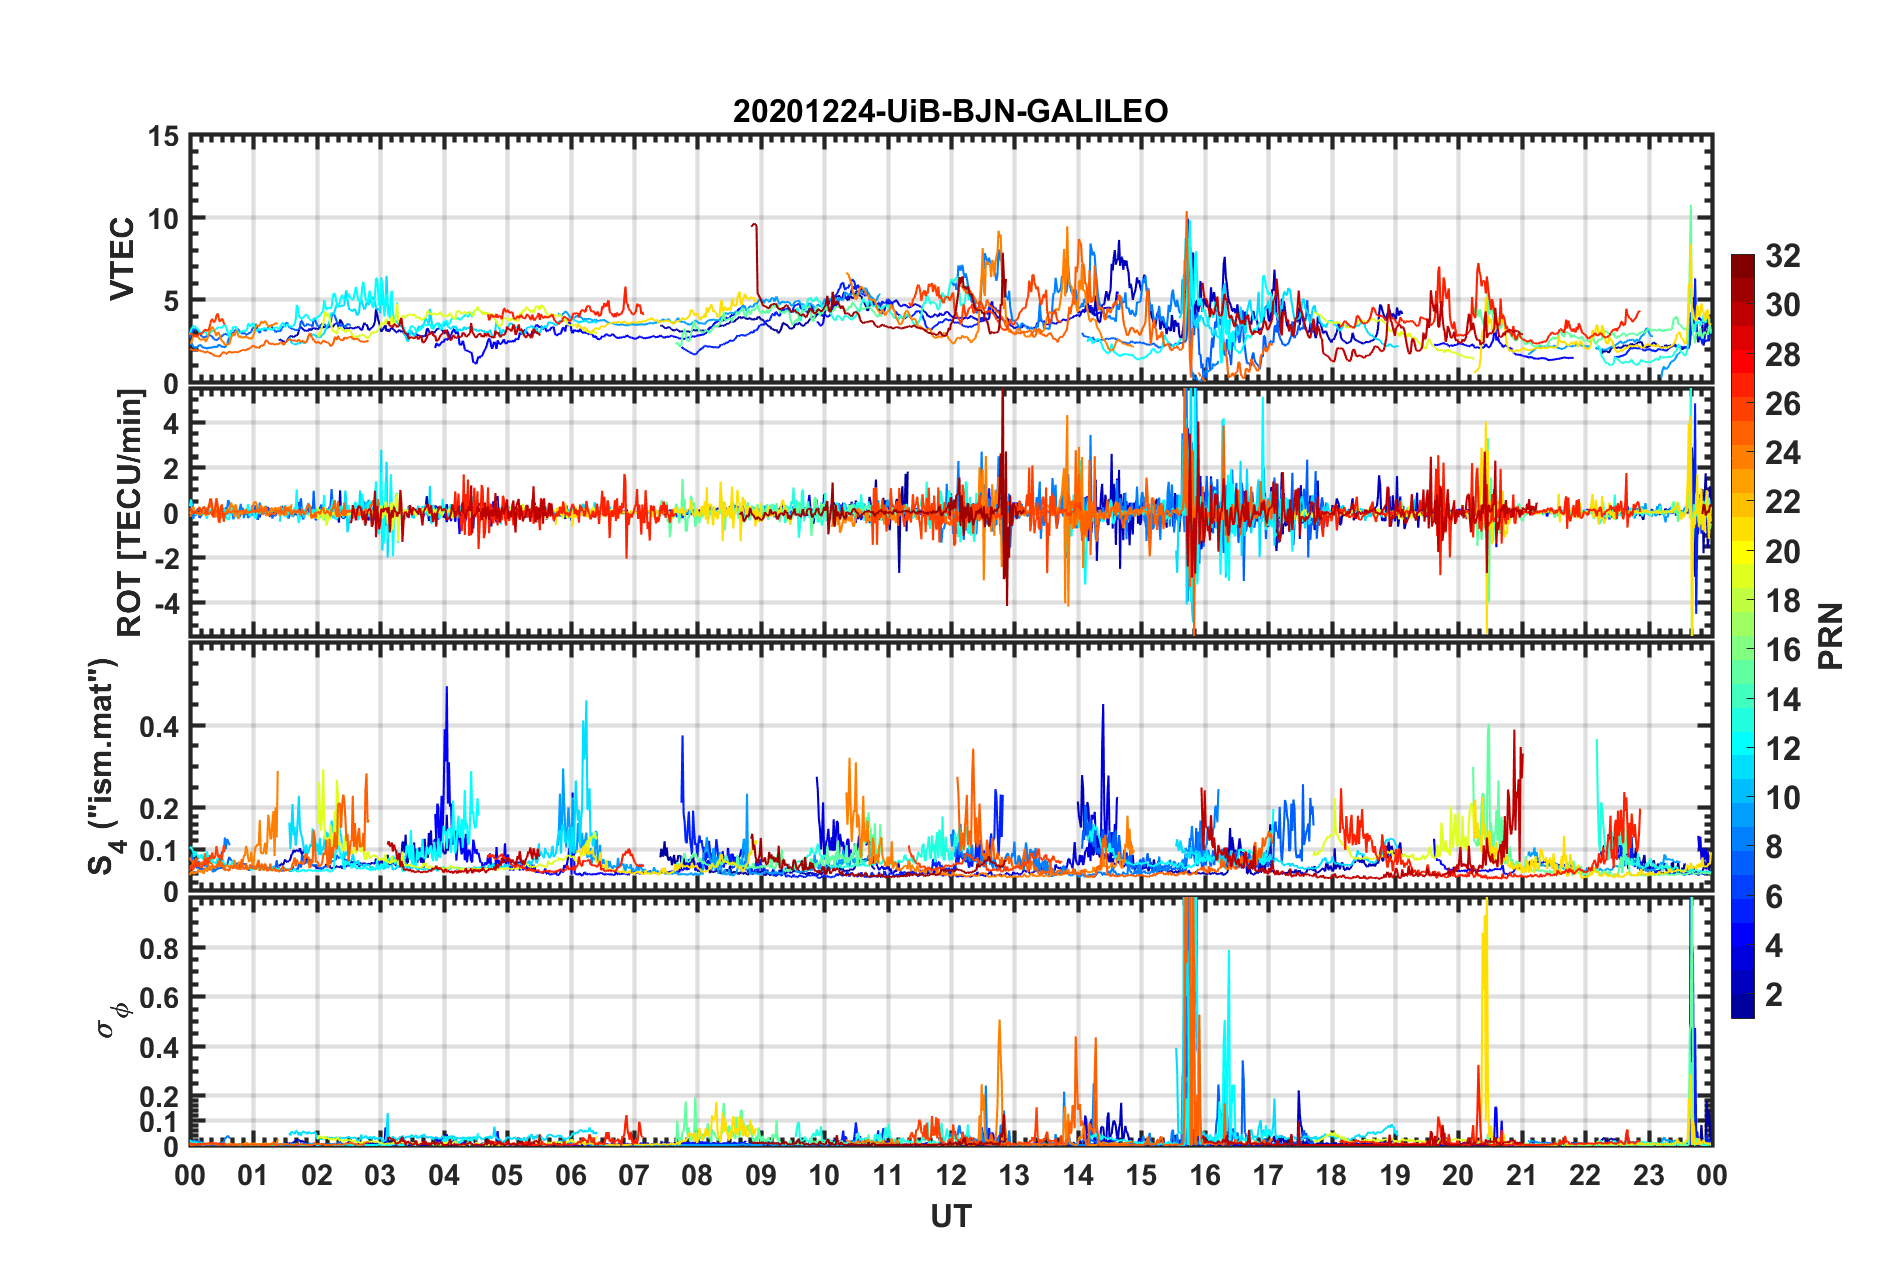The image size is (1902, 1272).
Task: Click S4 panel y-axis tick 0.4
Action: pyautogui.click(x=160, y=727)
